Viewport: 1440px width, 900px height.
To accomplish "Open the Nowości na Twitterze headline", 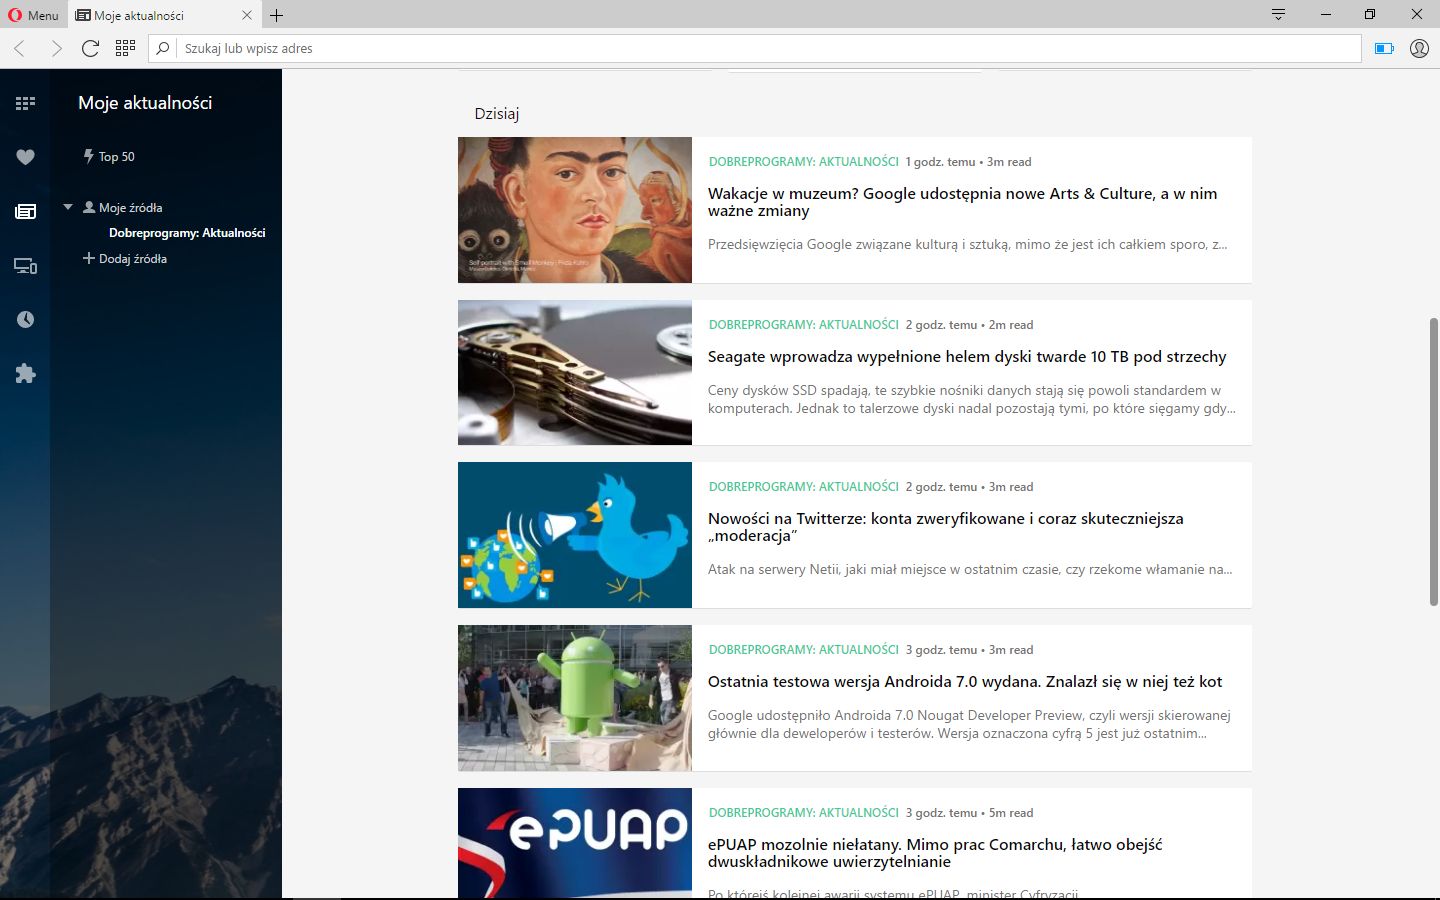I will pos(945,527).
